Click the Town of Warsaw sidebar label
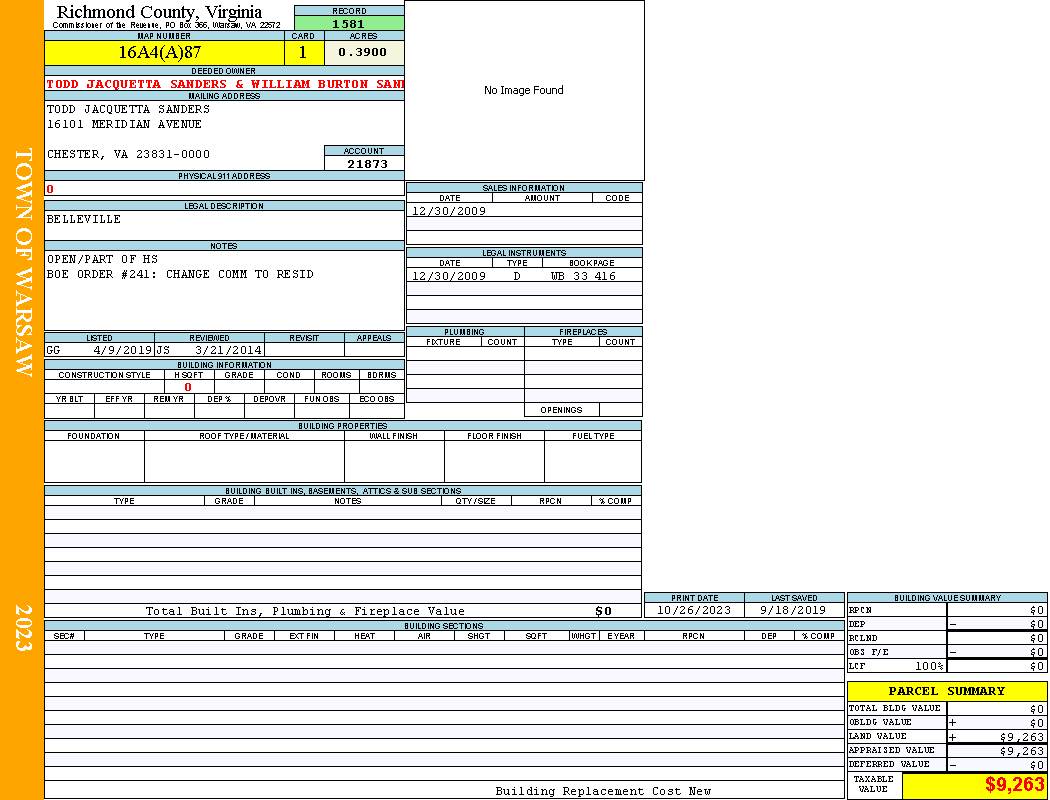 [x=23, y=262]
